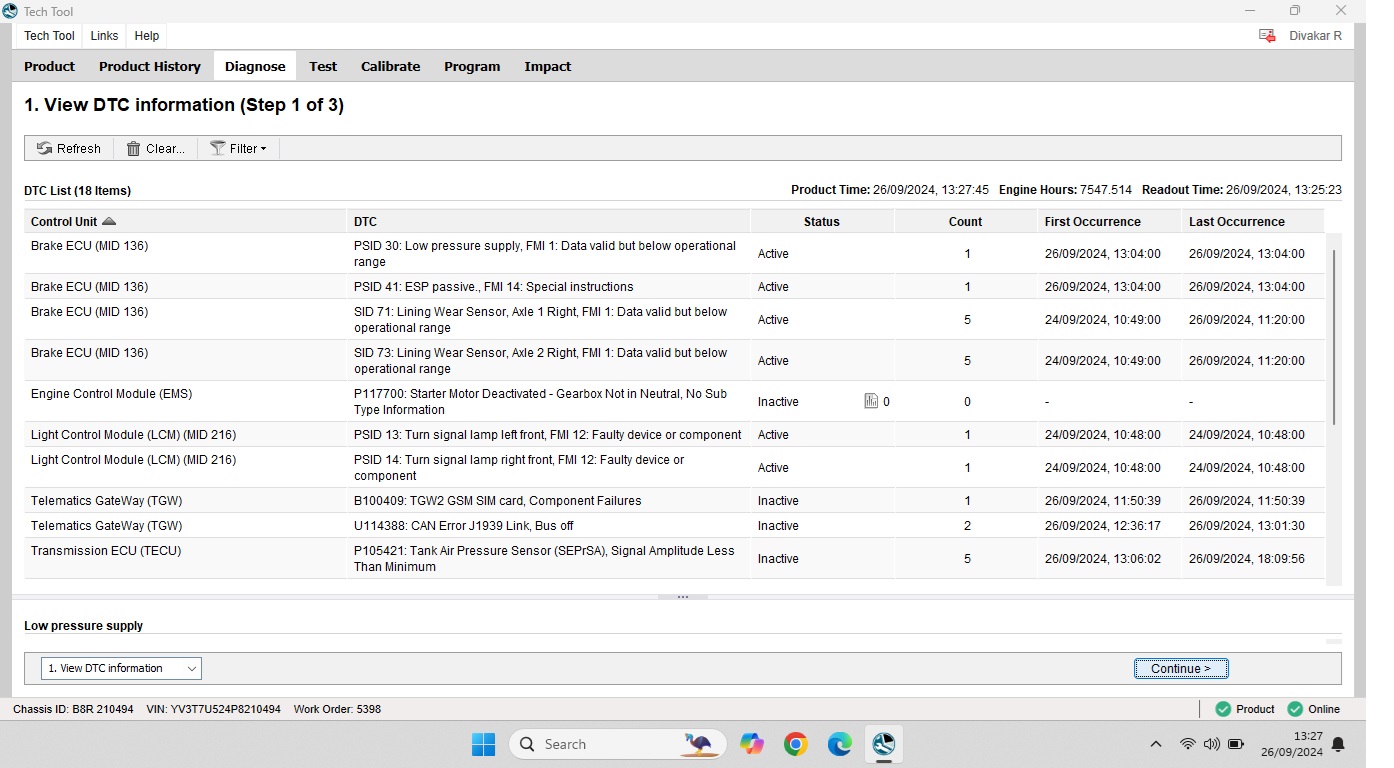Viewport: 1394px width, 768px height.
Task: Click the green Online status icon
Action: pos(1295,709)
